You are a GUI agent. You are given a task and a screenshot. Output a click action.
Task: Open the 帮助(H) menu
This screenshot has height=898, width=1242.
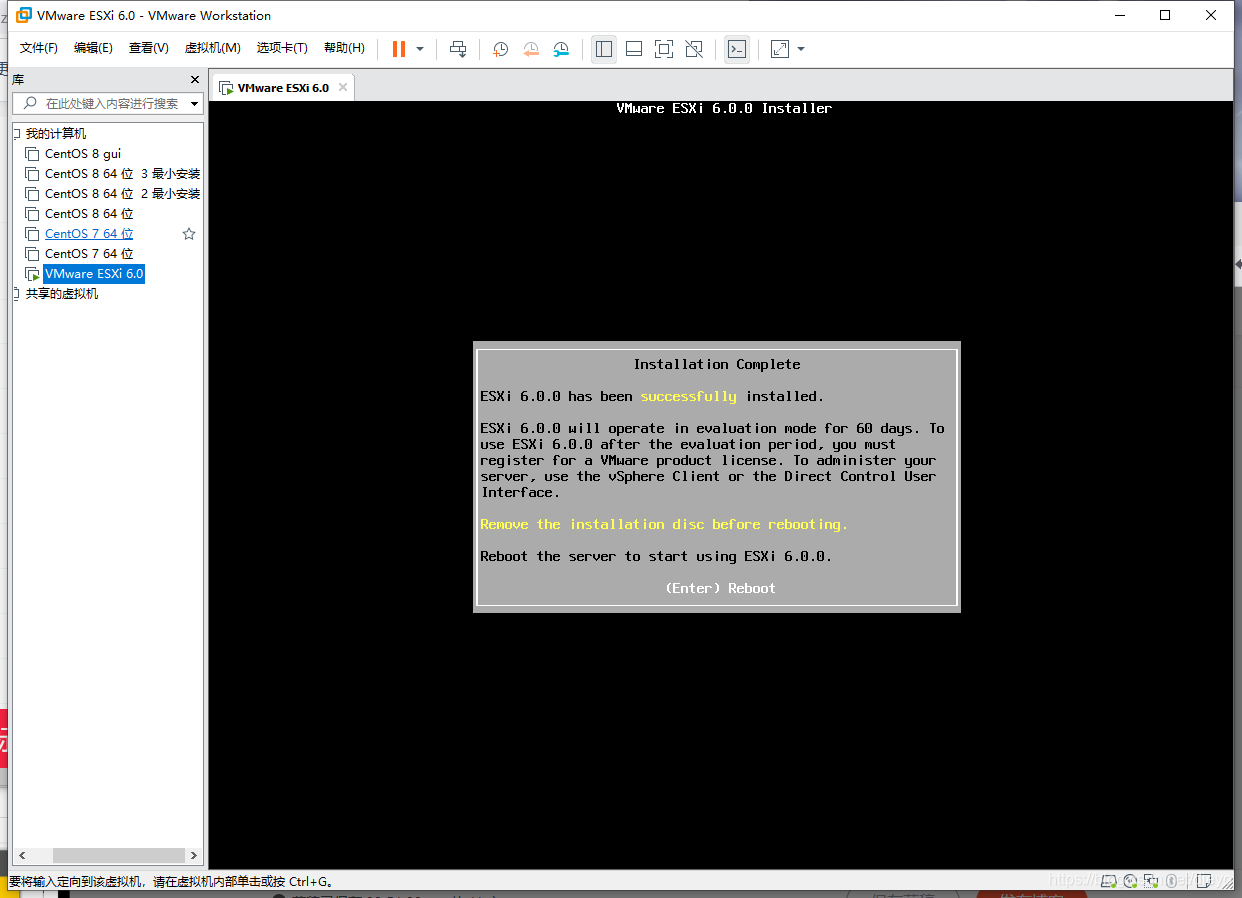pos(344,48)
